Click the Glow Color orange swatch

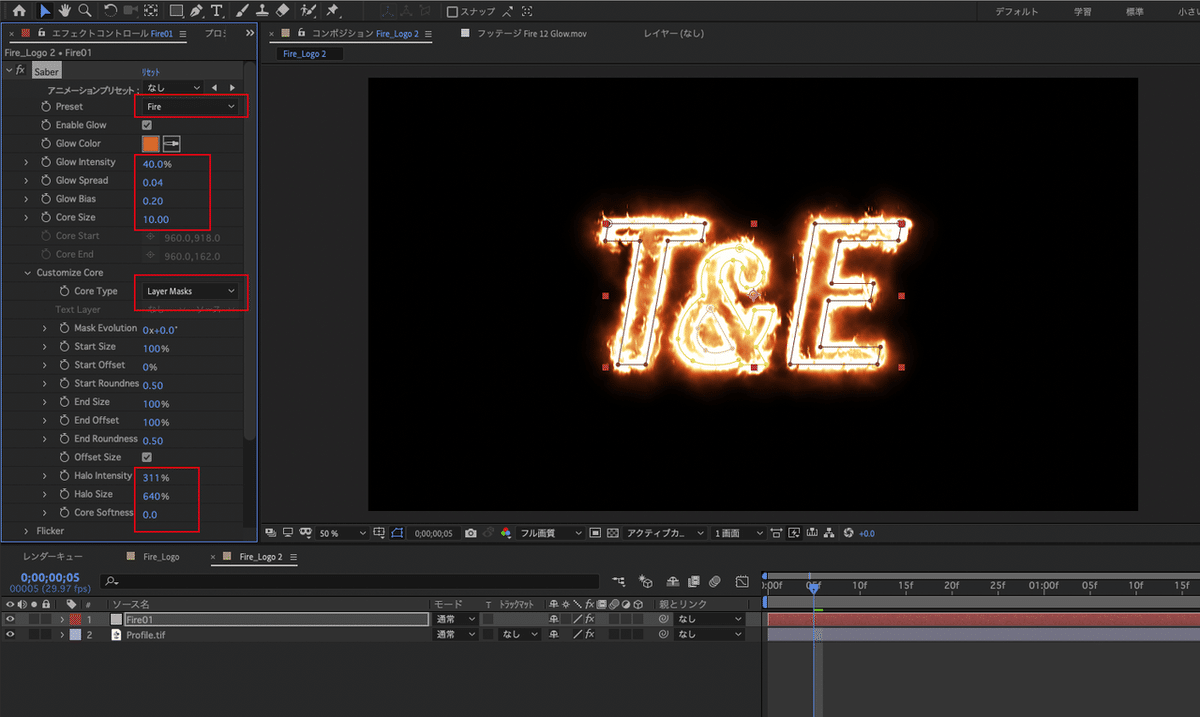click(150, 144)
